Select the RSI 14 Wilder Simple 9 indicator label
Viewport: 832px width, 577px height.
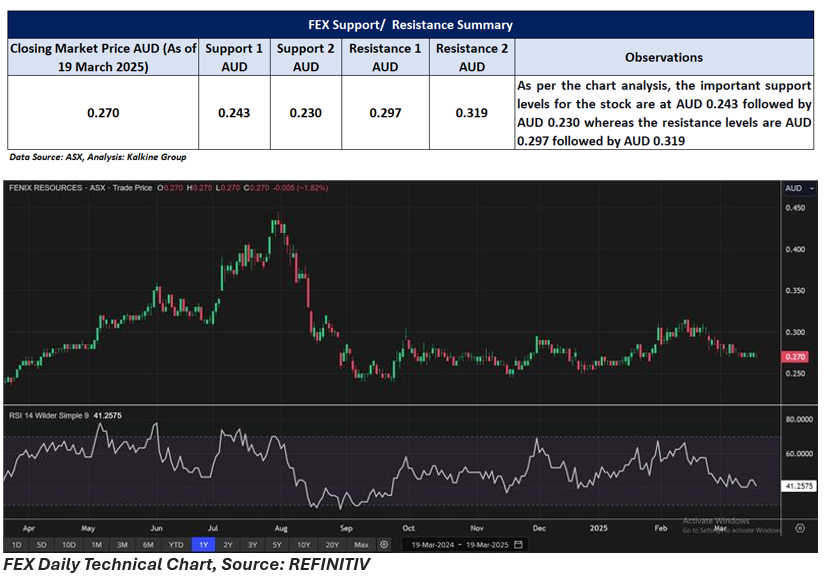click(x=49, y=416)
